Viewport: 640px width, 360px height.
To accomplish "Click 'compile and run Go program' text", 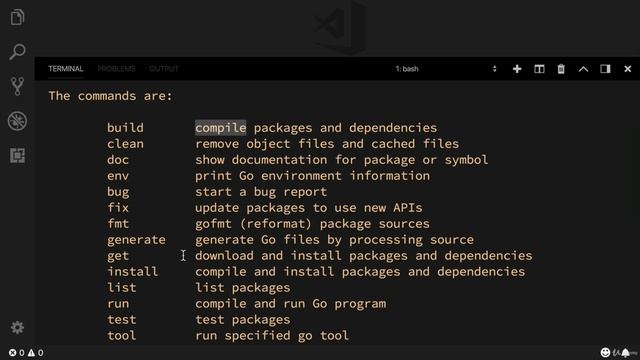I will pos(290,304).
